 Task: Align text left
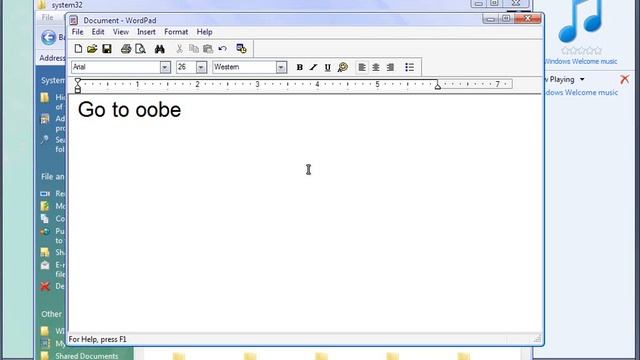pyautogui.click(x=362, y=67)
